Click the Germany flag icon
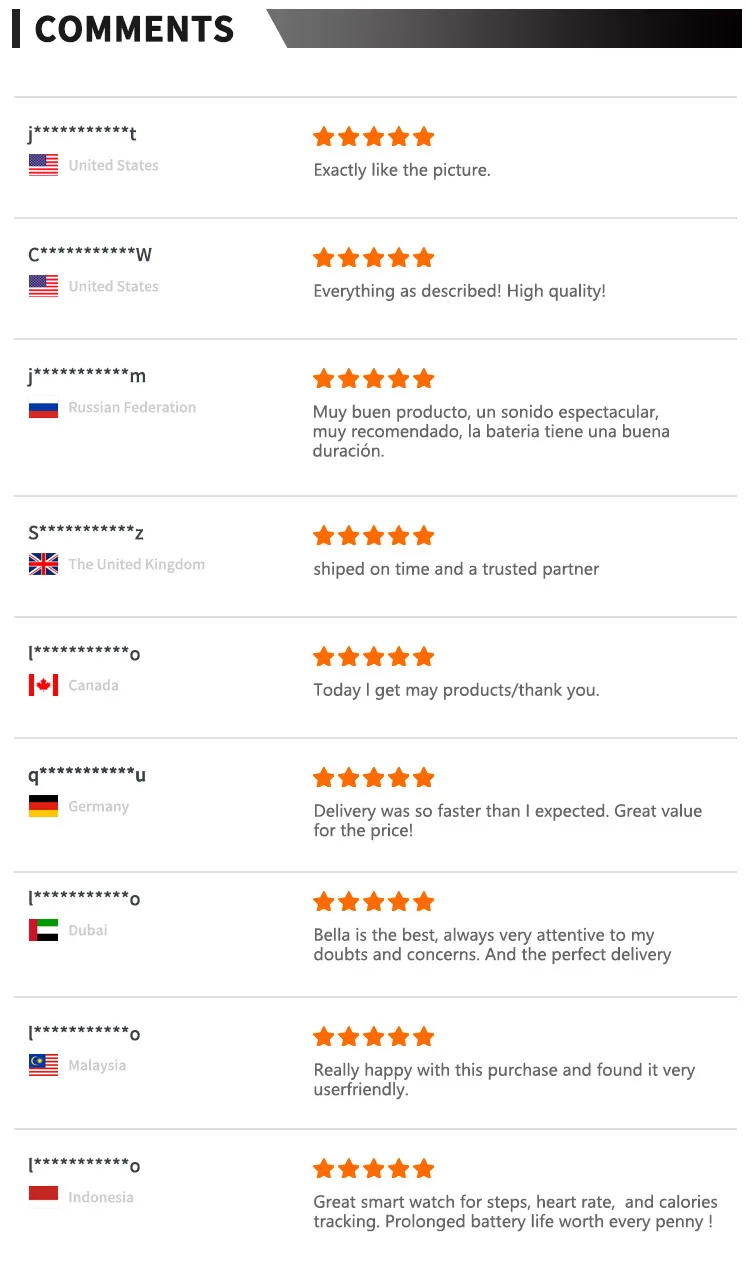This screenshot has width=750, height=1265. click(x=43, y=806)
